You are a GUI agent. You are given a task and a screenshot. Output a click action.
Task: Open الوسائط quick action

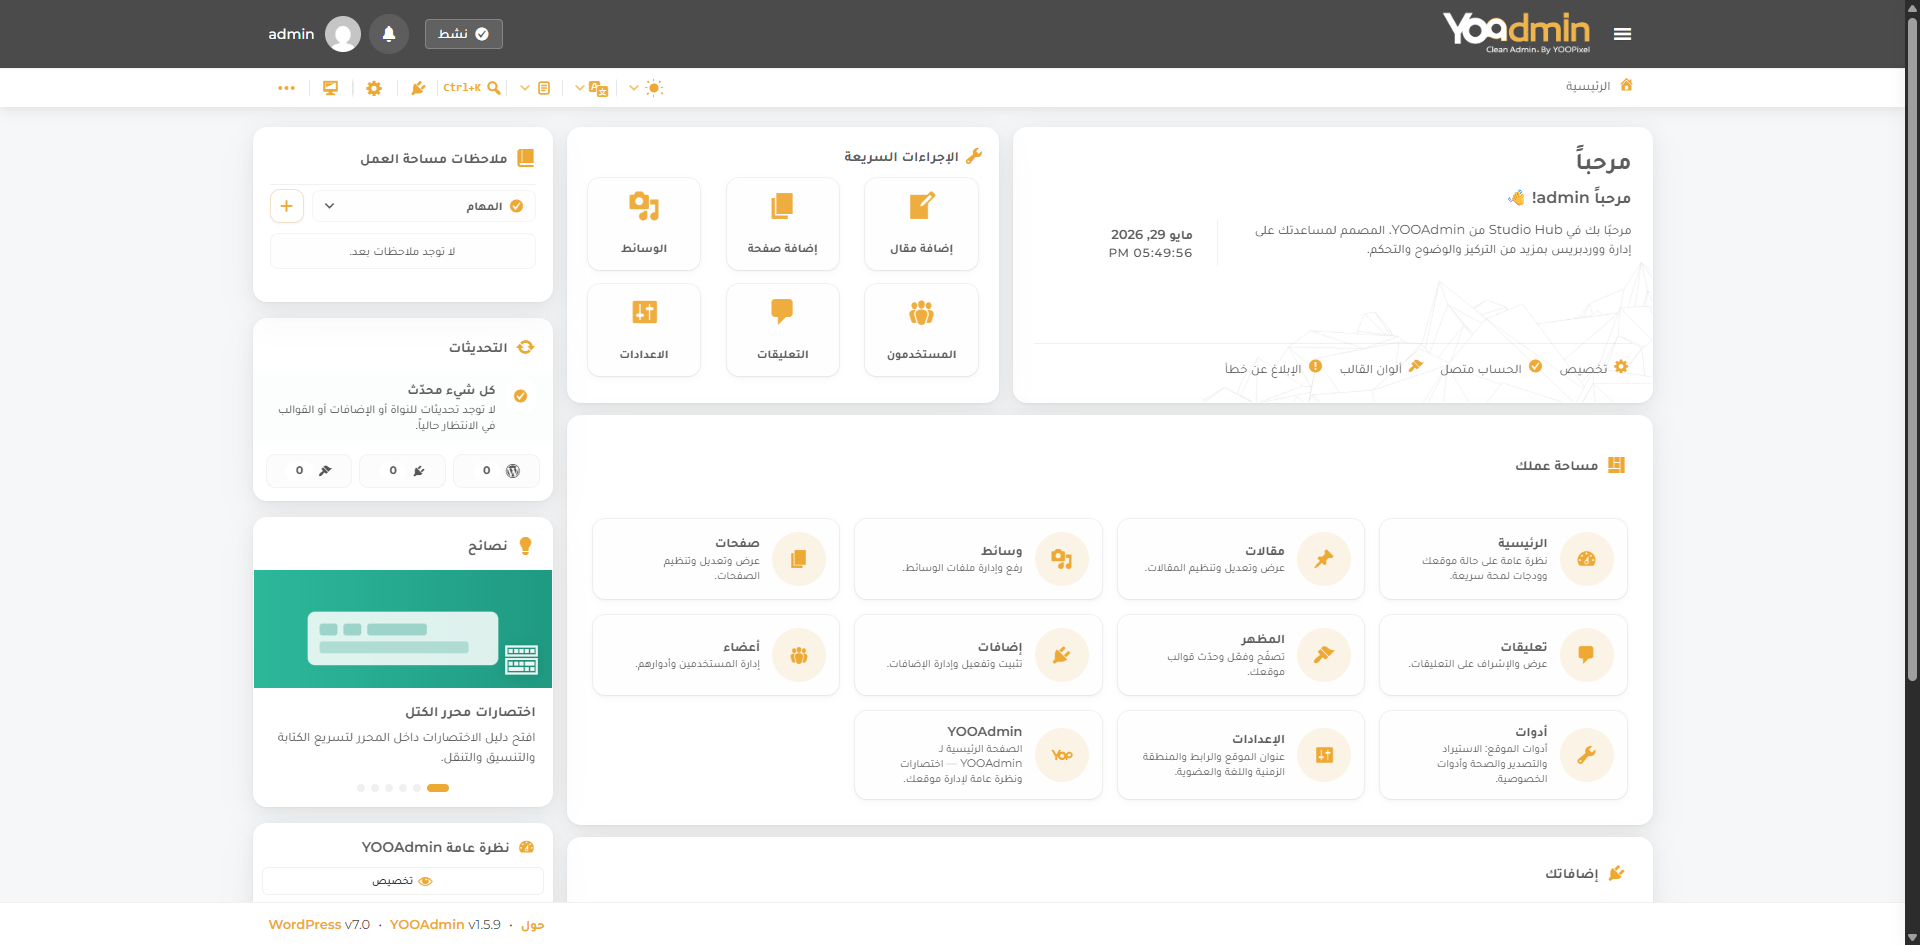point(644,224)
